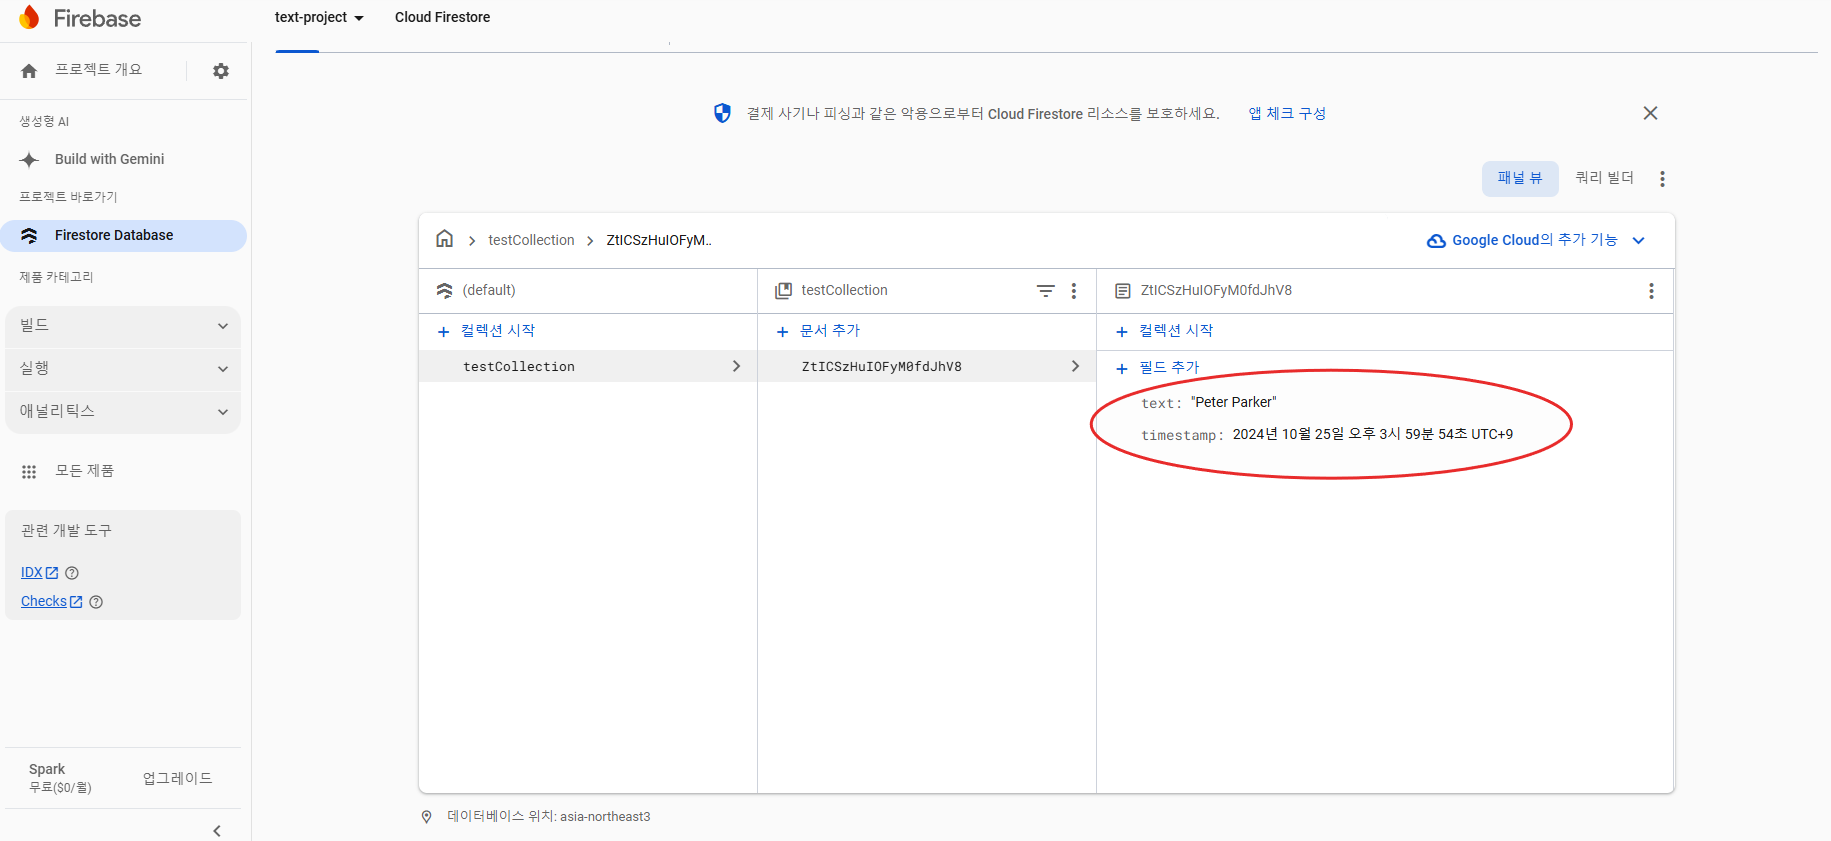Click the text field value "Peter Parker"
This screenshot has width=1831, height=841.
point(1234,403)
